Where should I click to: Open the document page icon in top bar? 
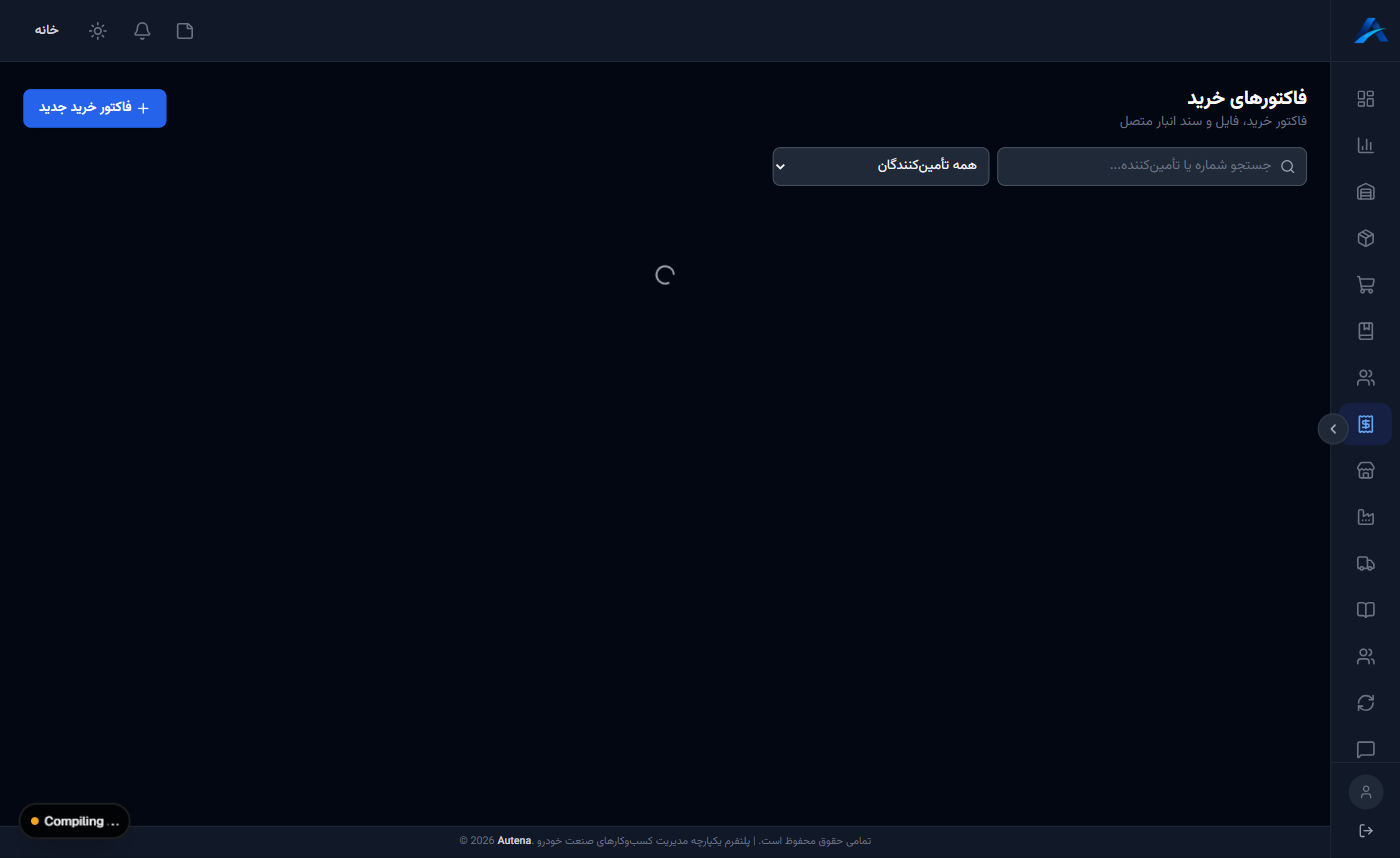tap(185, 30)
